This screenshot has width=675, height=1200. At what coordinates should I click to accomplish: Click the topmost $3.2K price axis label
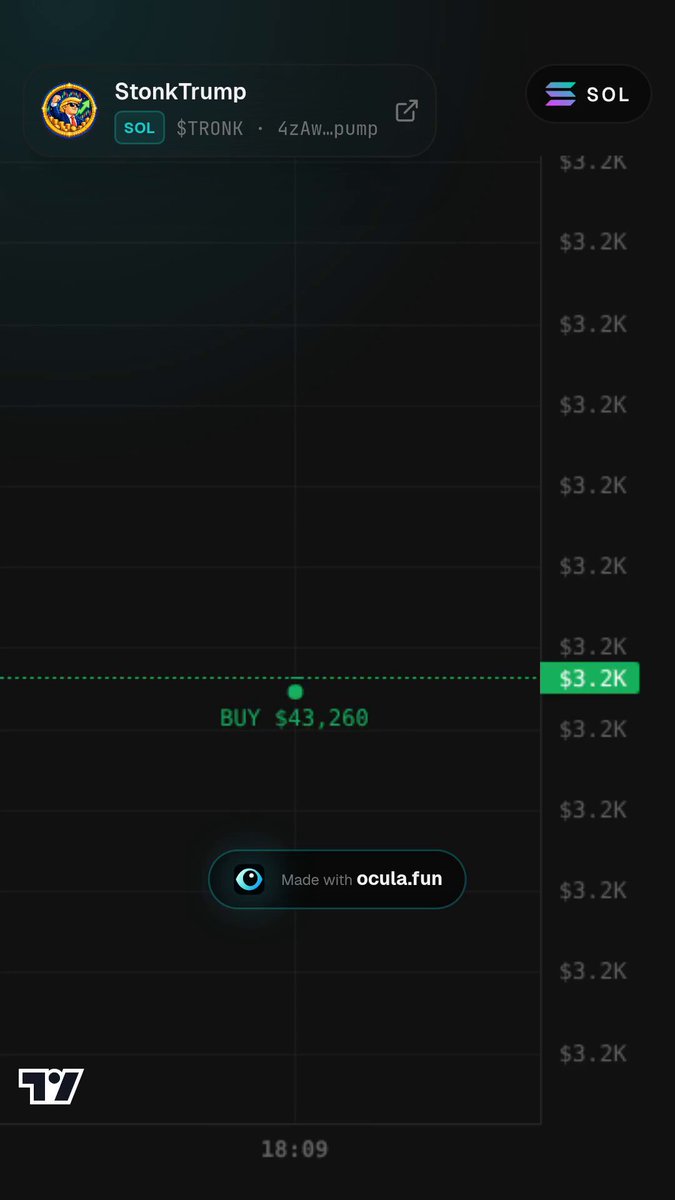point(593,162)
